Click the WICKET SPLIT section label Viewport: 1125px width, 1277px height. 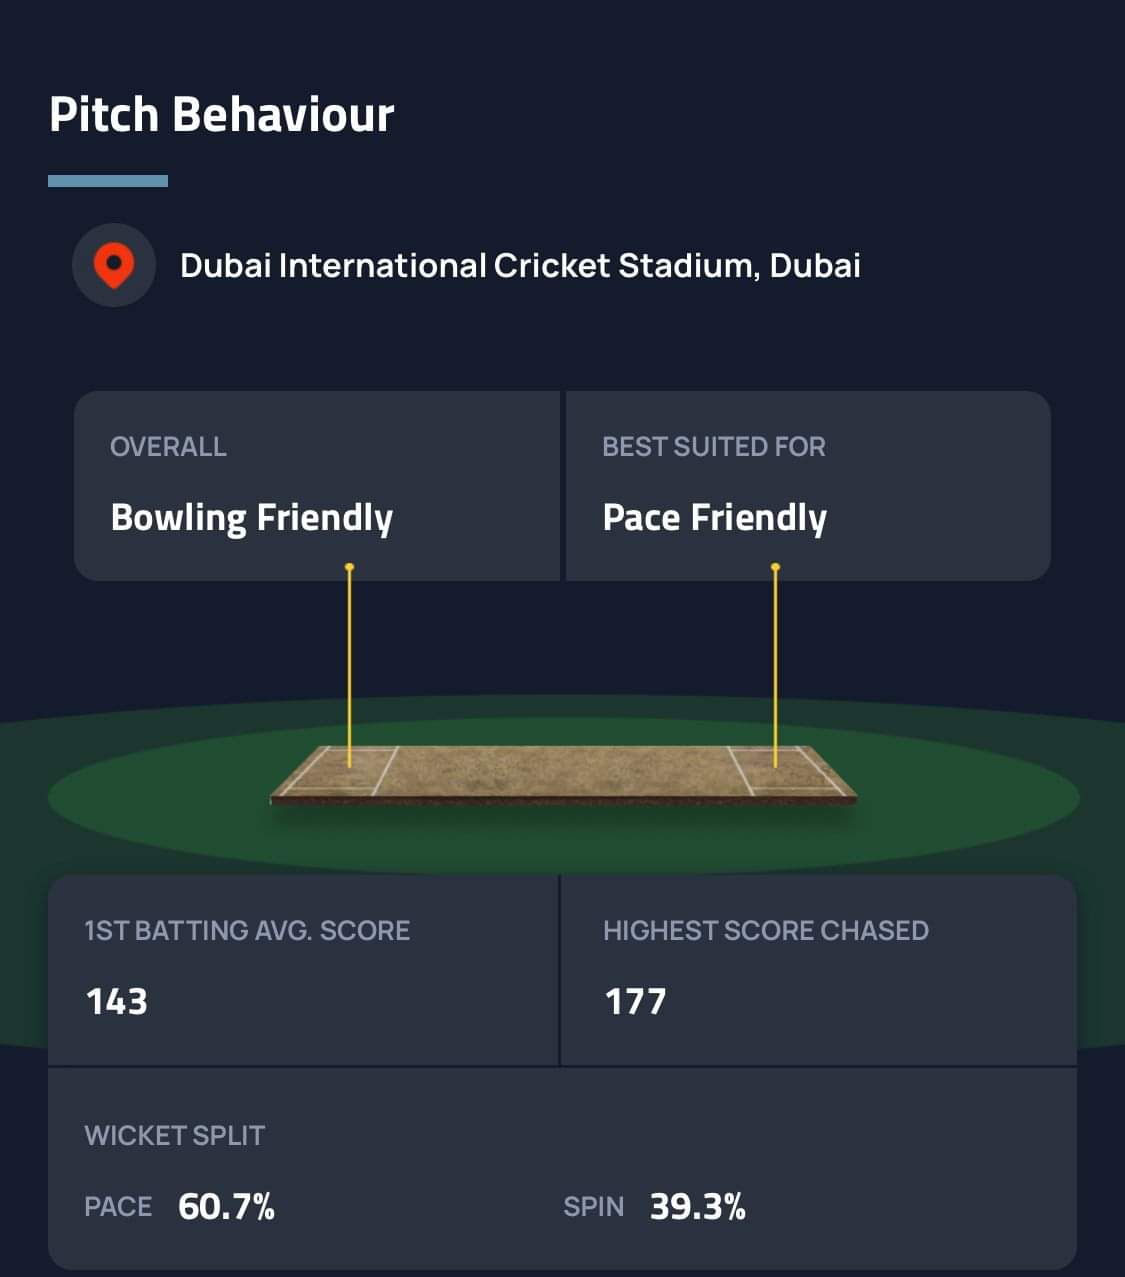click(x=175, y=1135)
